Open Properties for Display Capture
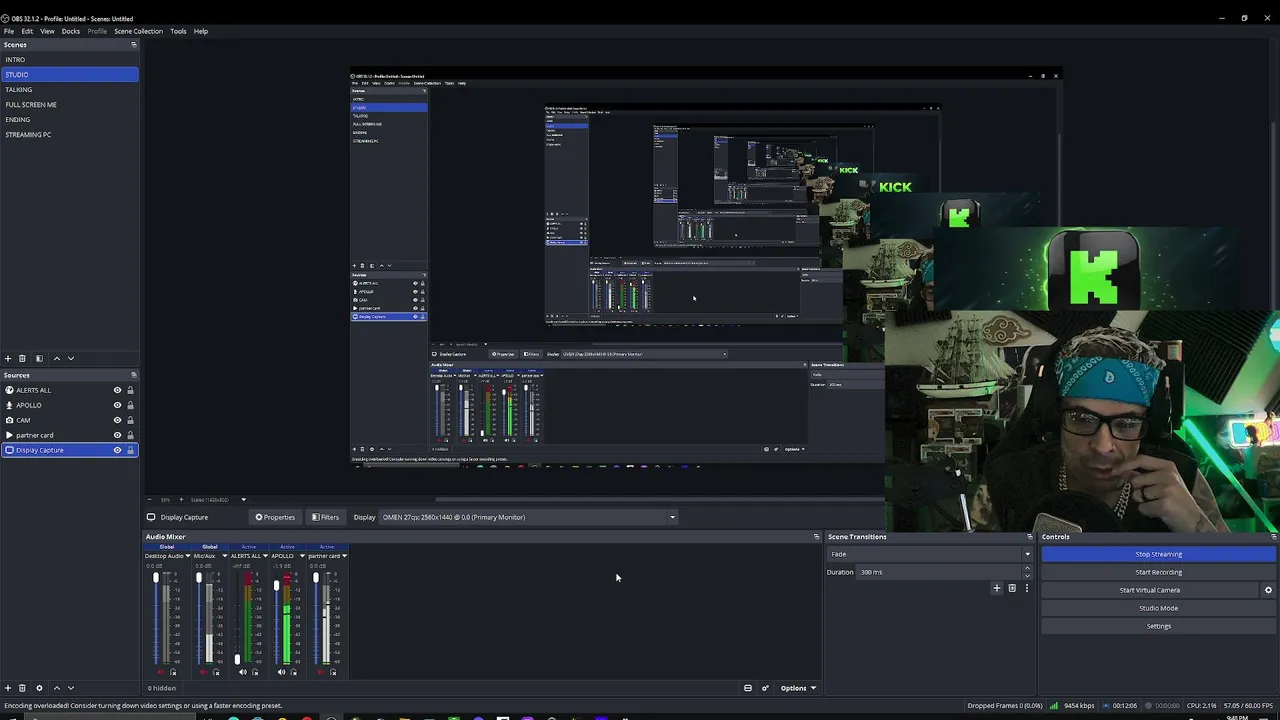The height and width of the screenshot is (720, 1280). 275,517
